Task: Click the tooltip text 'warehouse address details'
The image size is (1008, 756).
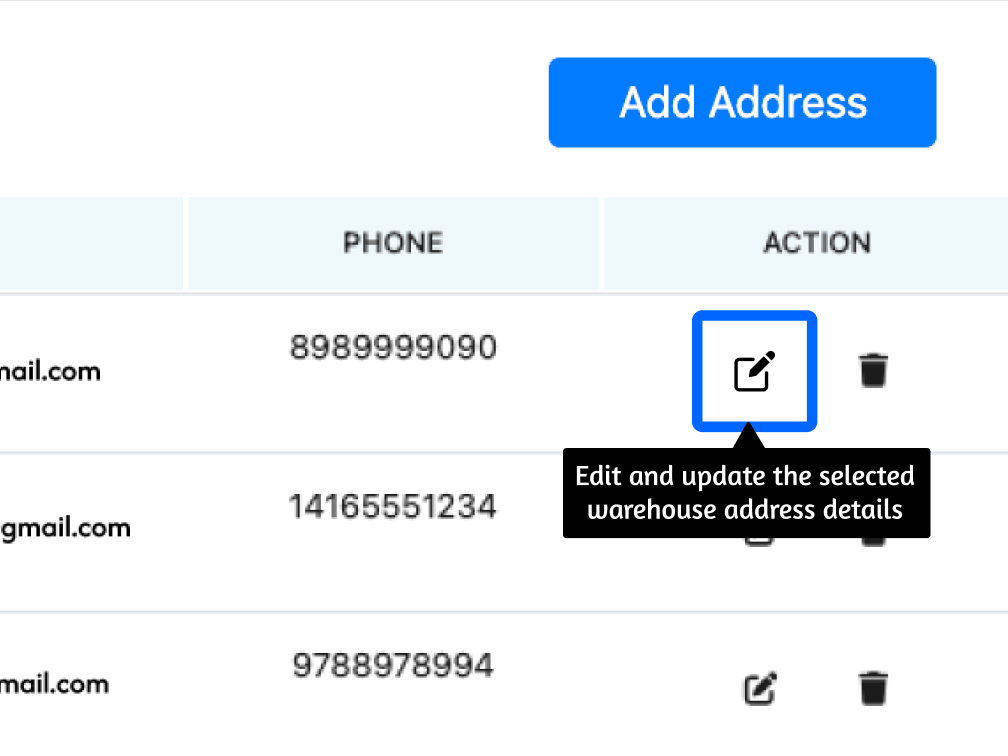Action: 745,510
